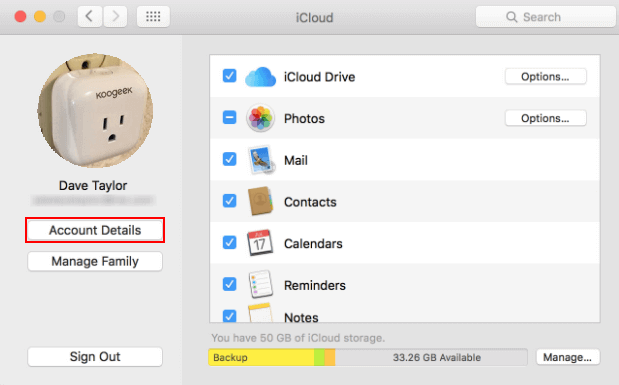619x385 pixels.
Task: Click the Notes label
Action: tap(301, 317)
